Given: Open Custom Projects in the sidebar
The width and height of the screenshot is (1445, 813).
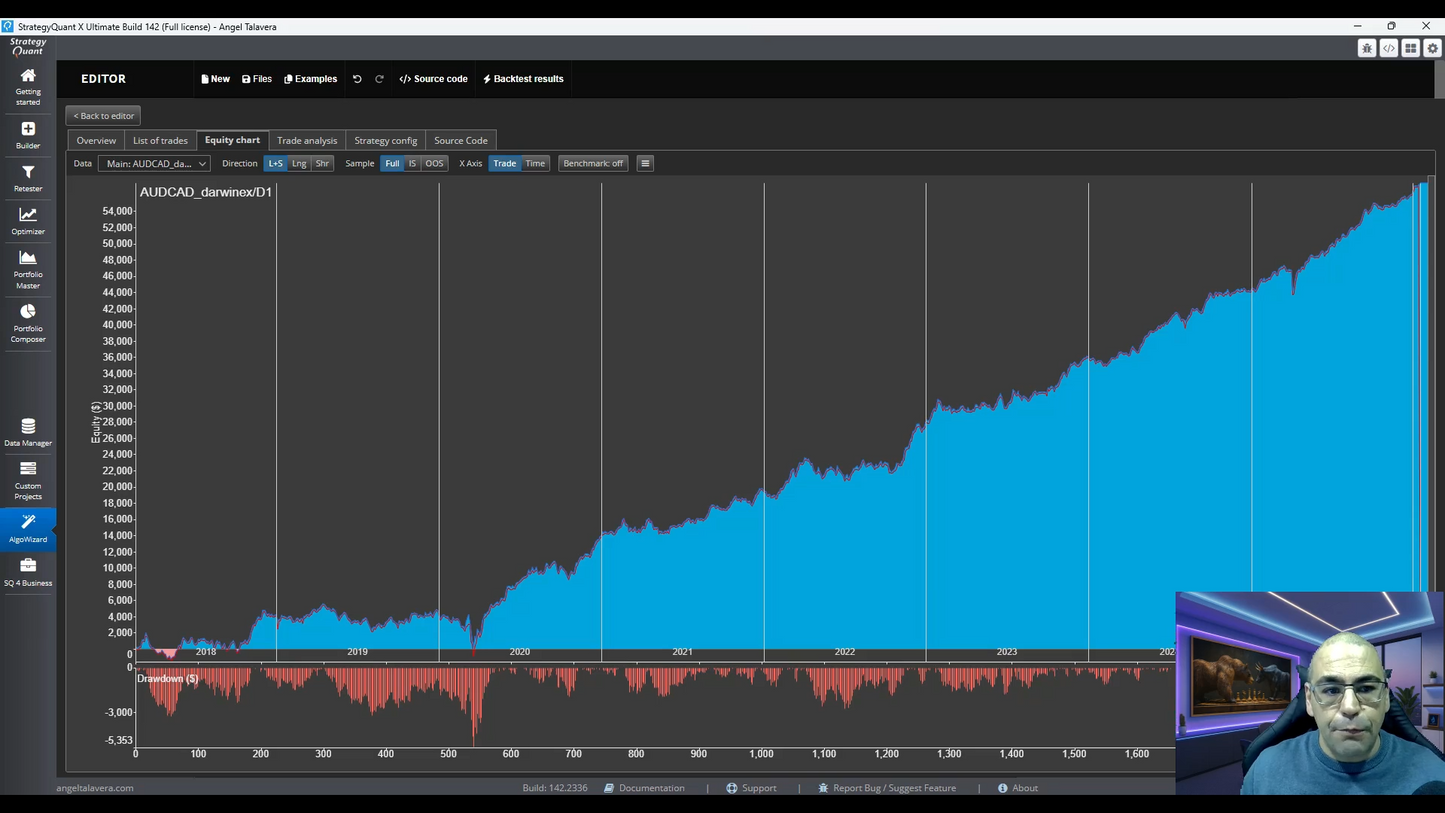Looking at the screenshot, I should coord(28,480).
